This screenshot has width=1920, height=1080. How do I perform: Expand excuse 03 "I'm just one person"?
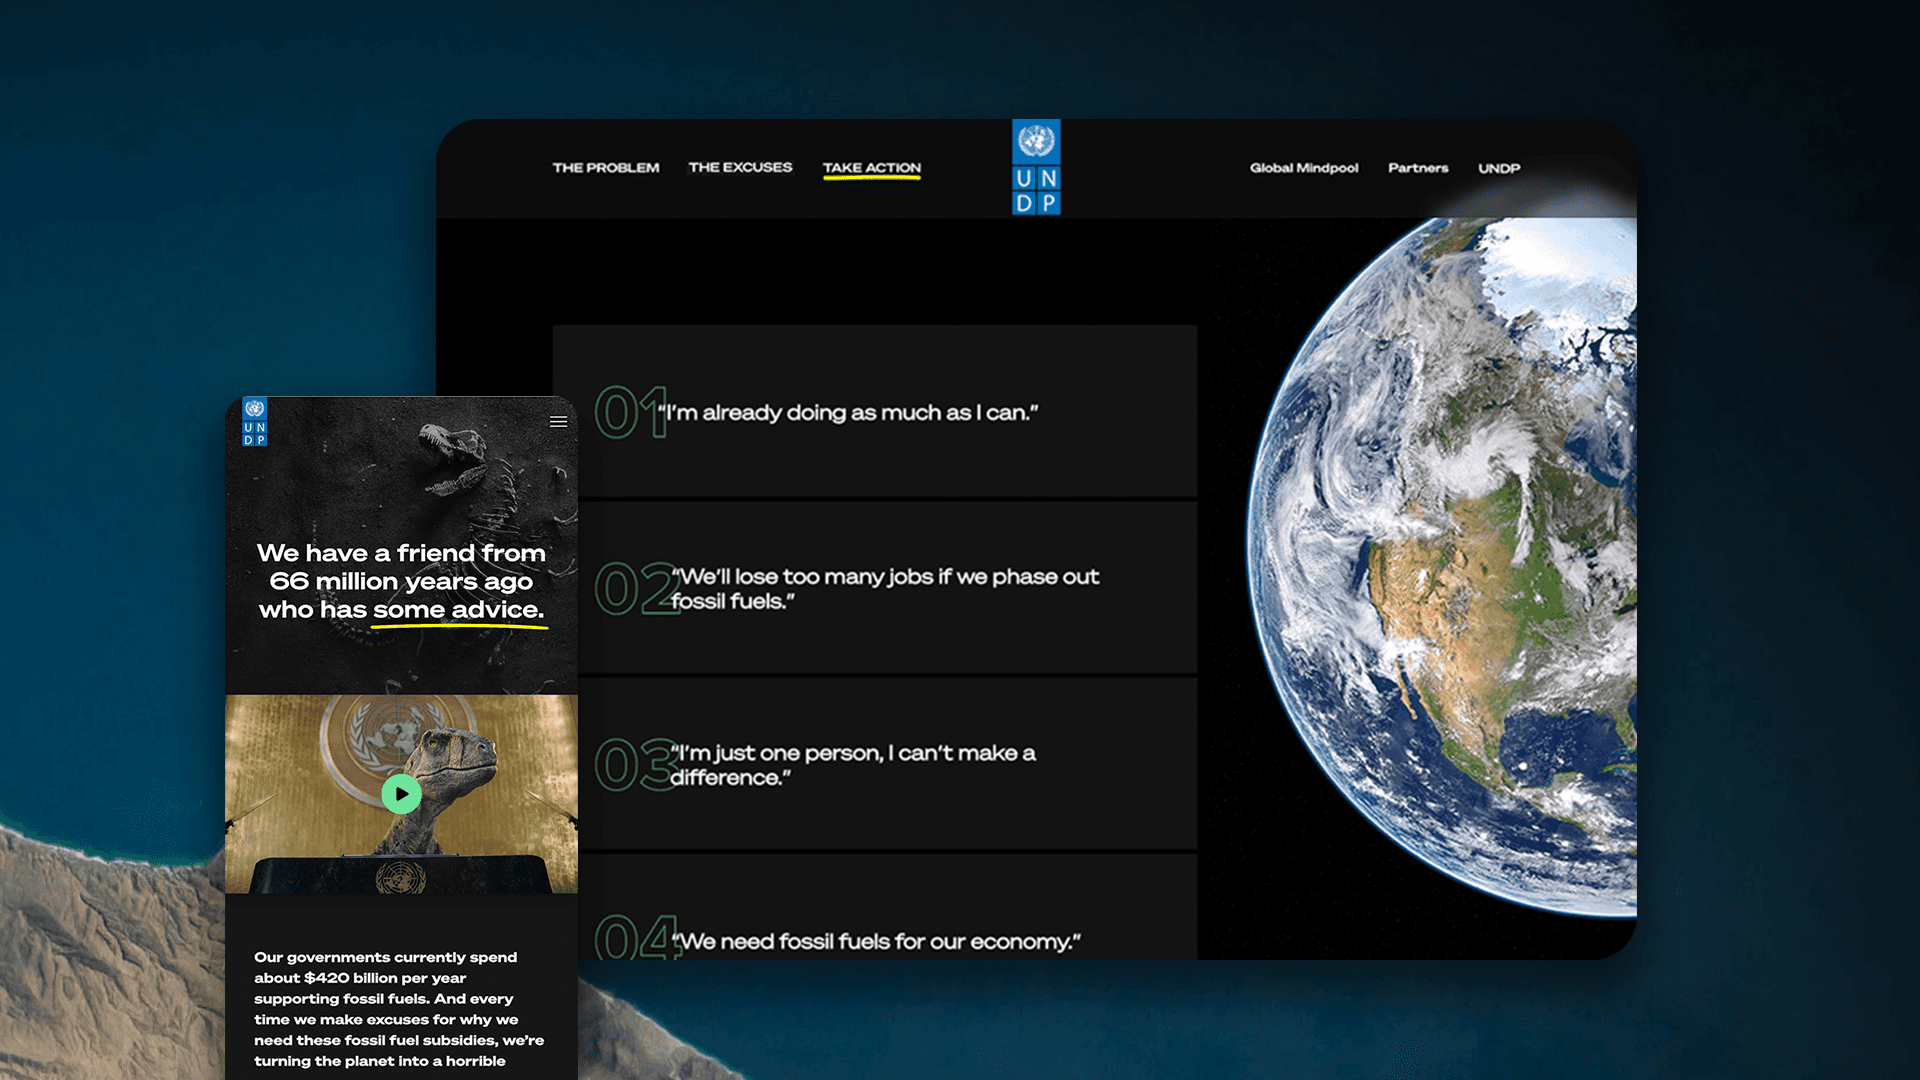[x=853, y=765]
